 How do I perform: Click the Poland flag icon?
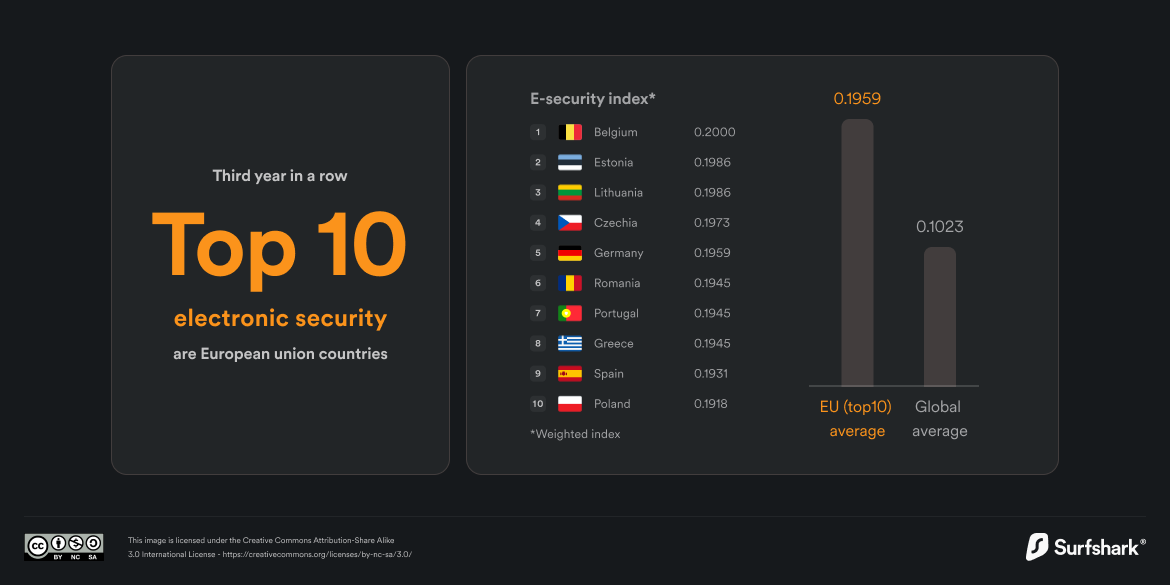point(570,404)
